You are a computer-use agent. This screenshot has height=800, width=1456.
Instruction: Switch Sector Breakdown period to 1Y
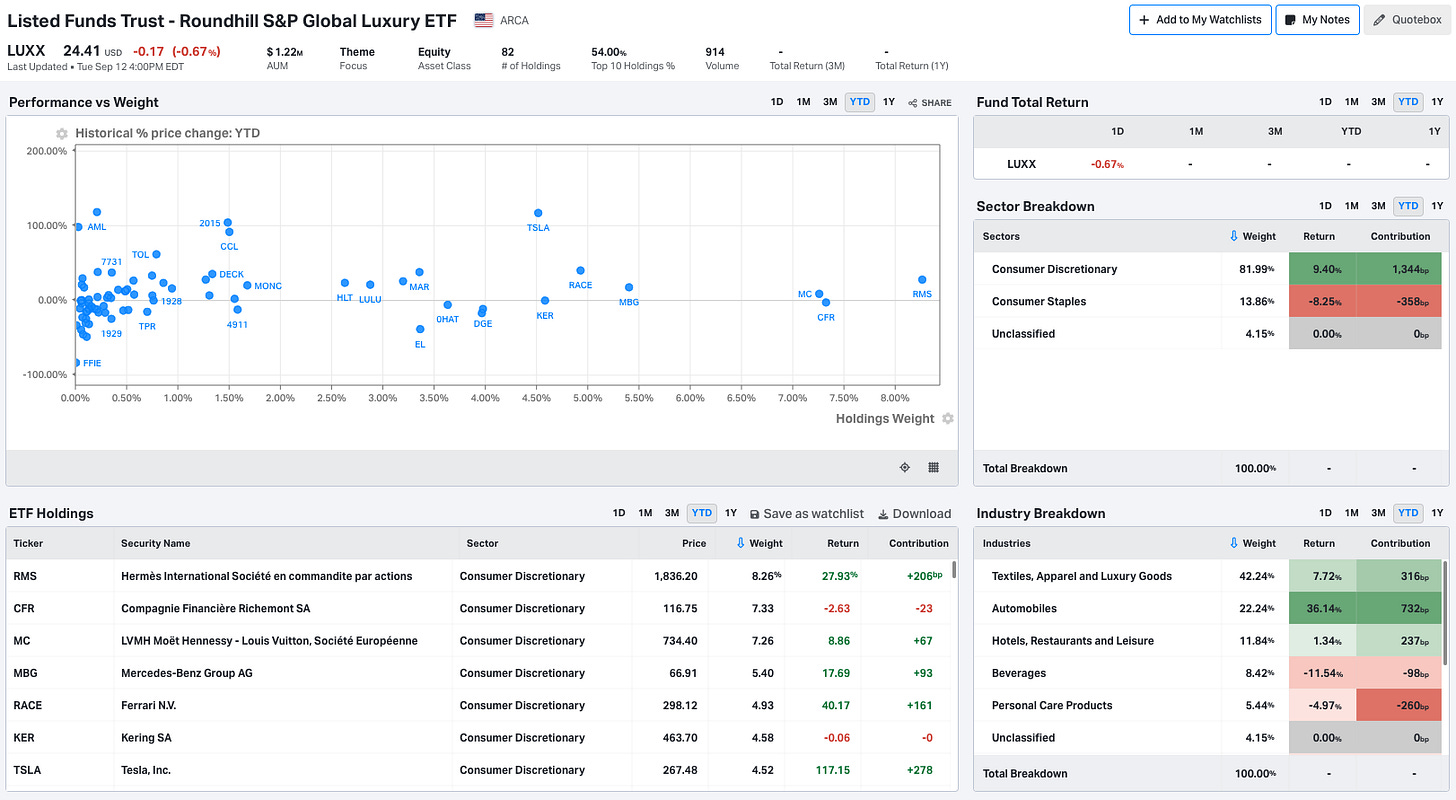tap(1437, 206)
